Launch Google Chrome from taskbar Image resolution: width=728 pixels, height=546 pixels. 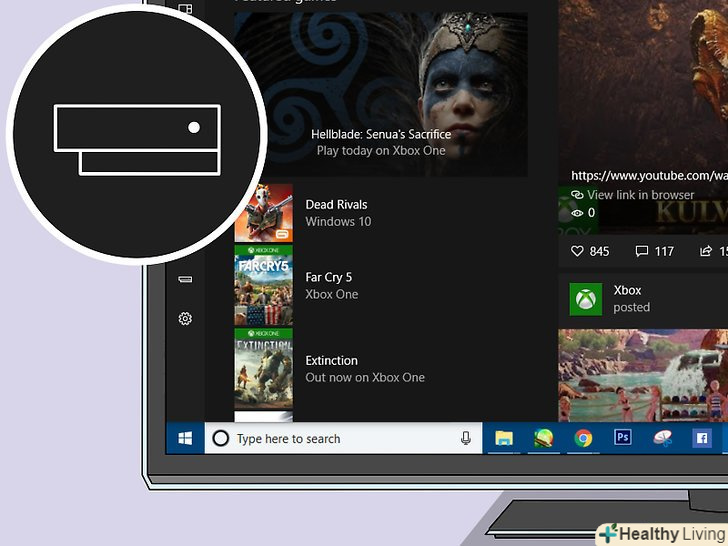583,438
